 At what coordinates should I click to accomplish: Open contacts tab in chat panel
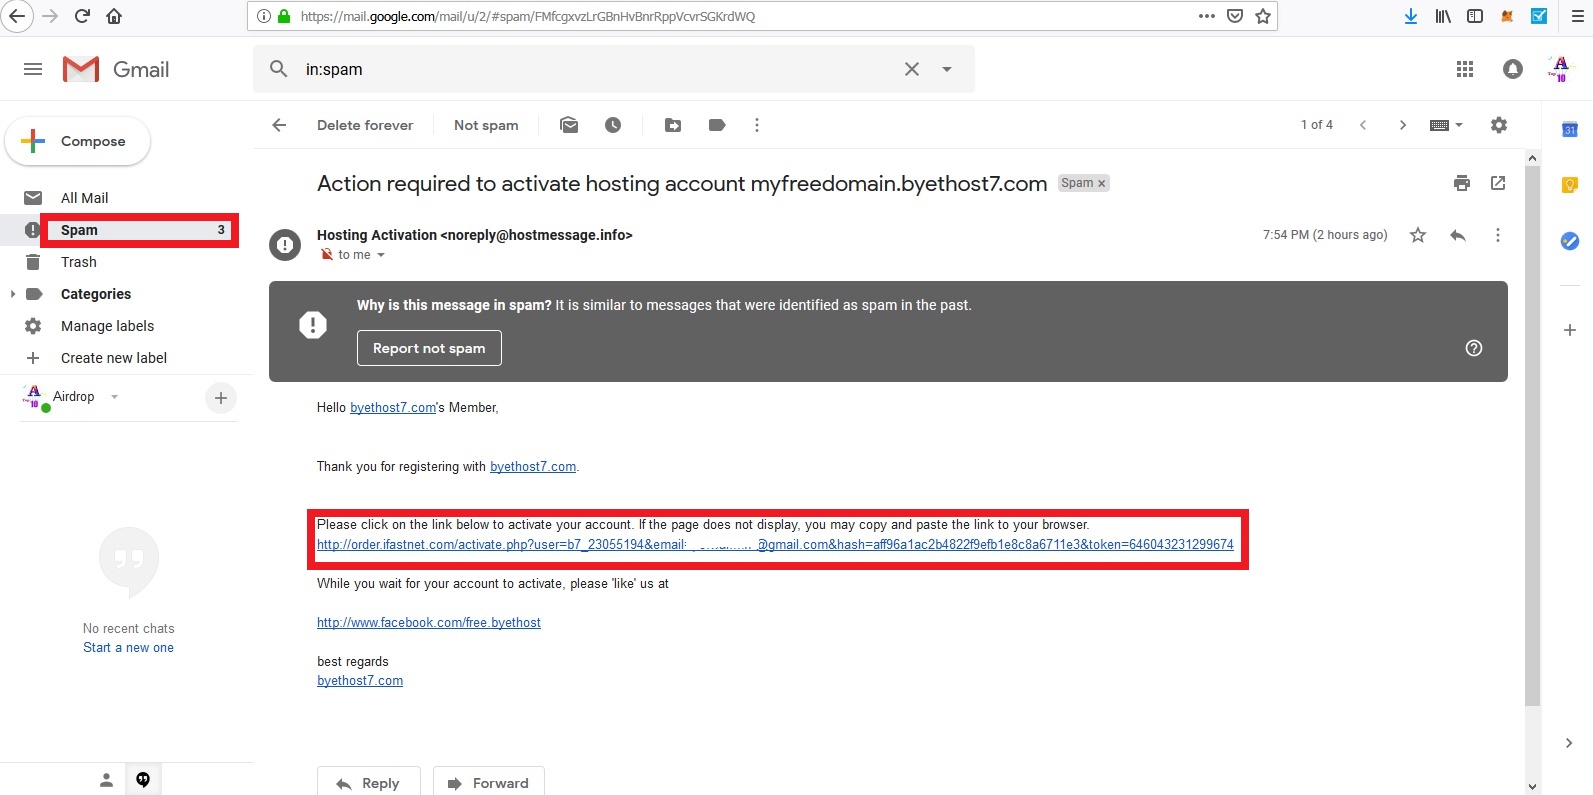pyautogui.click(x=106, y=780)
